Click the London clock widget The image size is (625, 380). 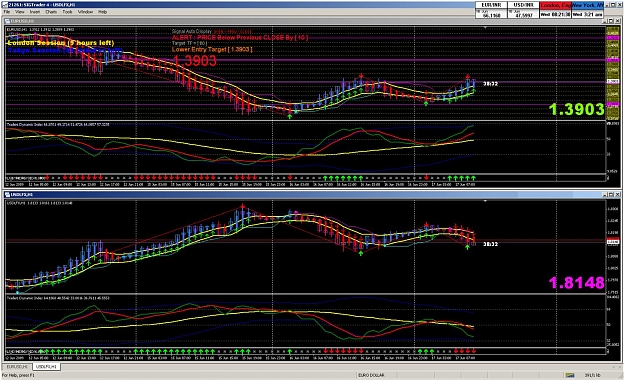click(x=555, y=10)
